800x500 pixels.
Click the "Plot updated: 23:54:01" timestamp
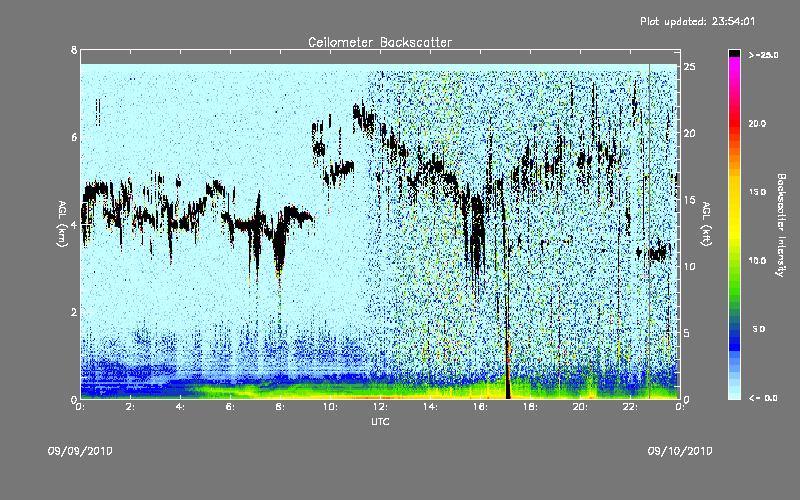(697, 21)
